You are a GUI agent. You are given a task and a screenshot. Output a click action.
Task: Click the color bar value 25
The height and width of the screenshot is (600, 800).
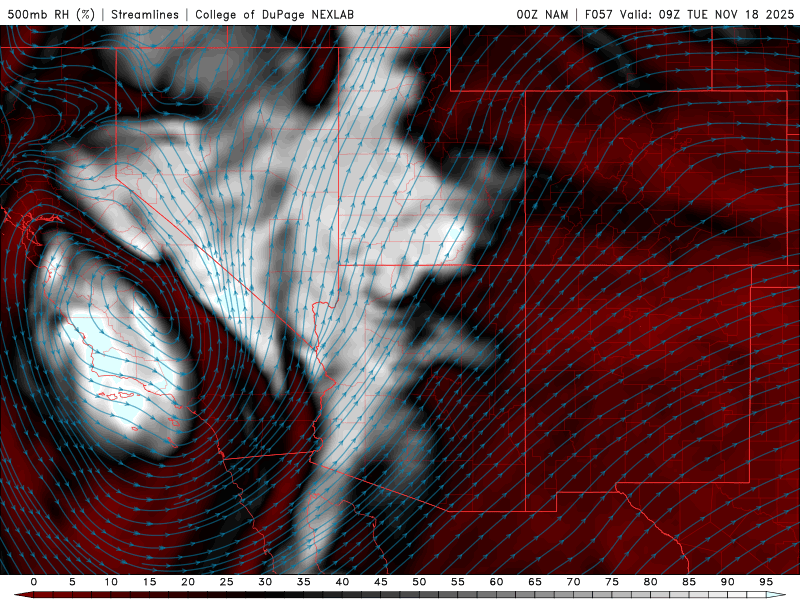coord(227,582)
